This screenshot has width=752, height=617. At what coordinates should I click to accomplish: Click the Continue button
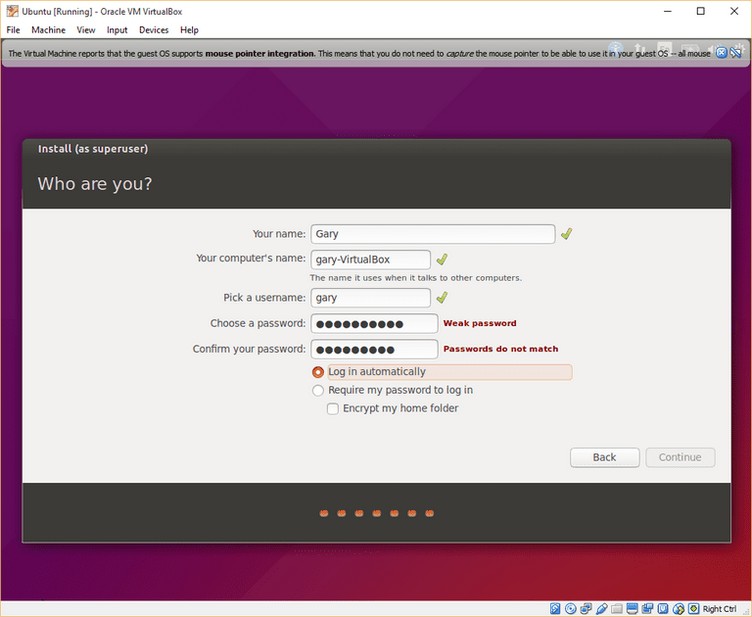680,457
